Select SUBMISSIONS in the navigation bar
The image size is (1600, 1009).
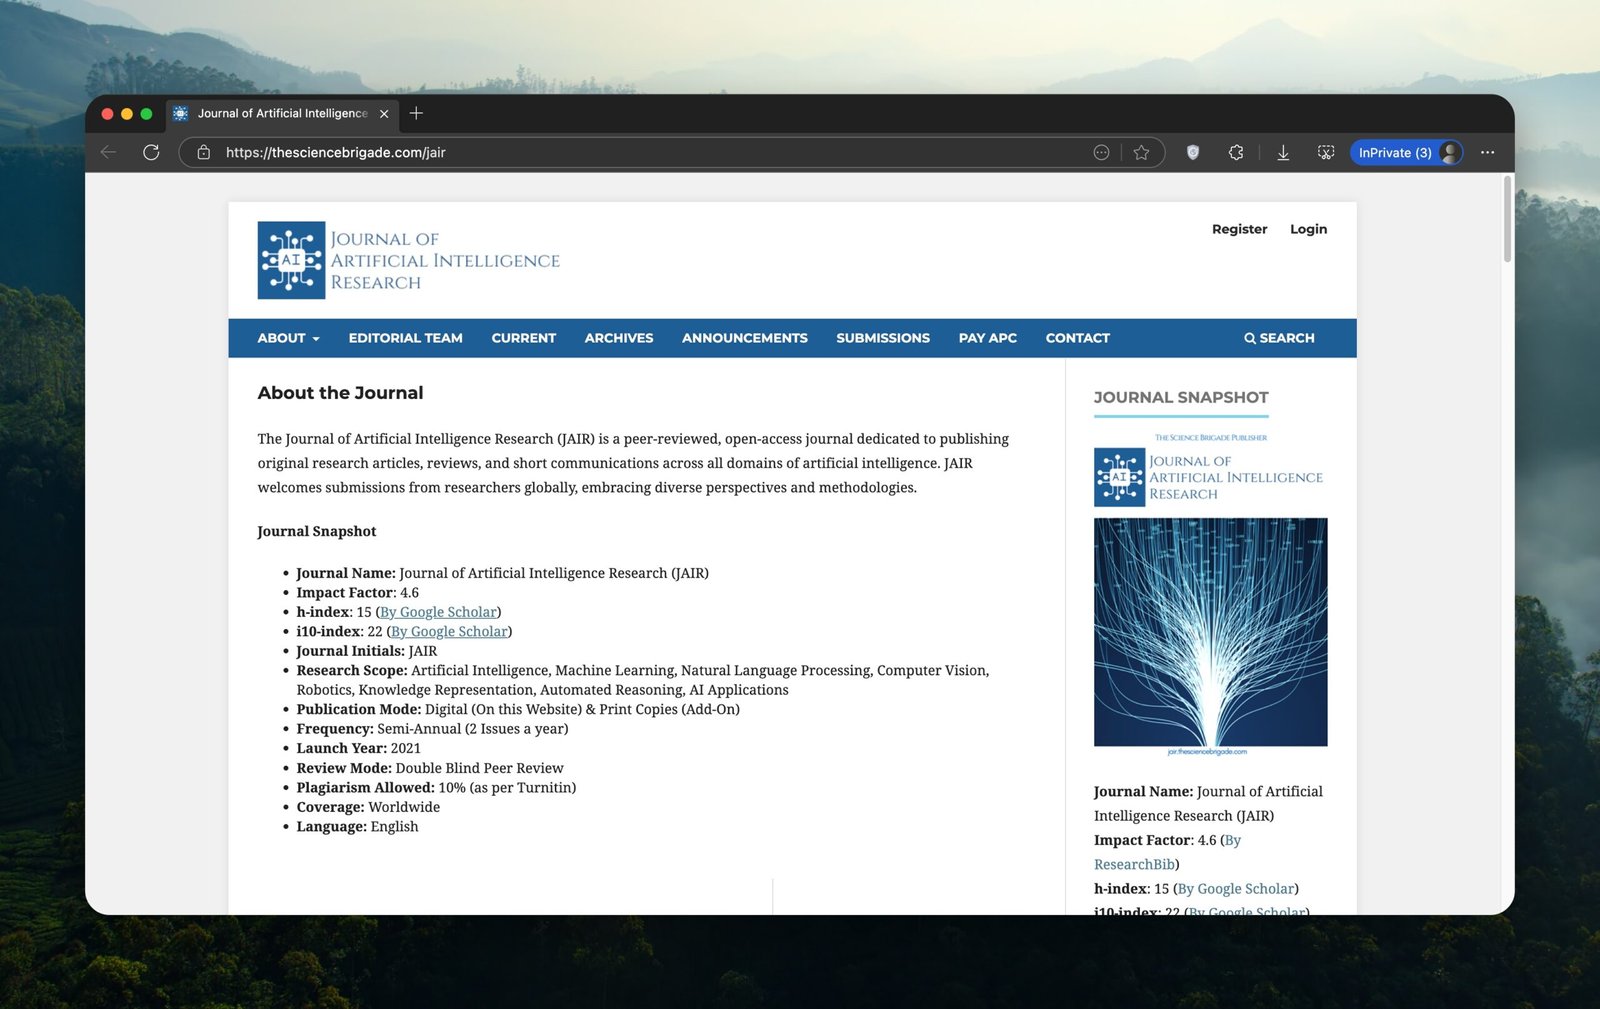[x=882, y=338]
